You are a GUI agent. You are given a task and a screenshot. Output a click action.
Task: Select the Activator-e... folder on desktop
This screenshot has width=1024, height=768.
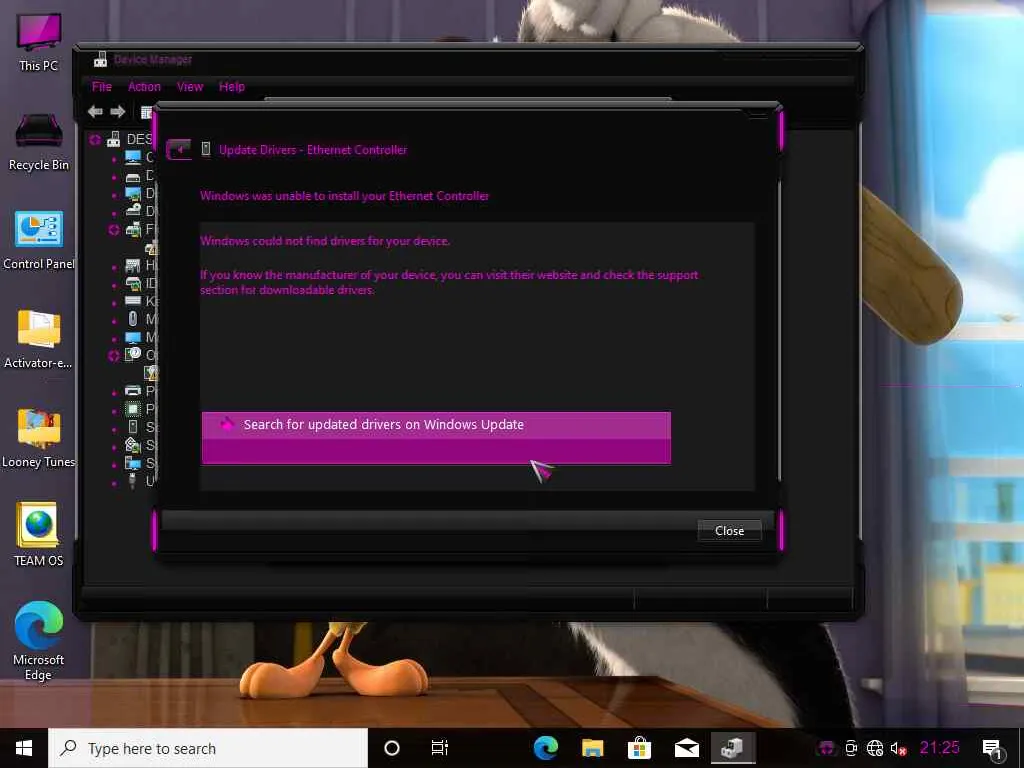[39, 340]
